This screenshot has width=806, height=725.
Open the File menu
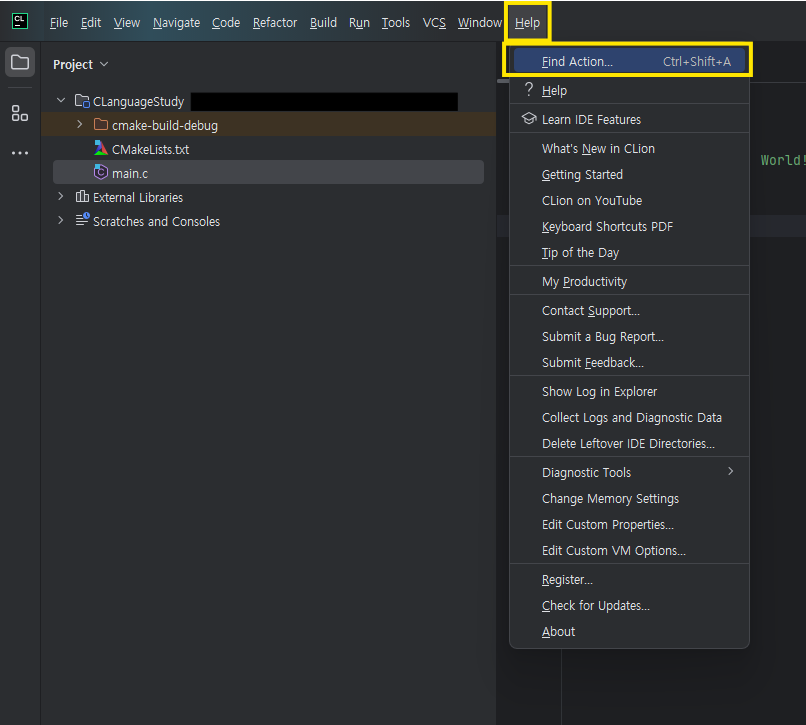59,23
